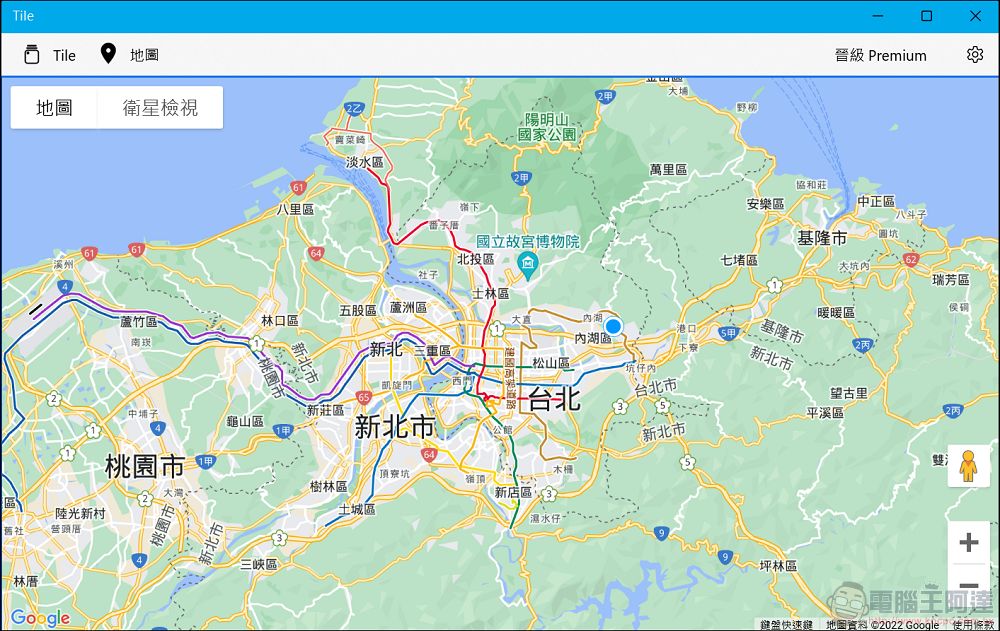Image resolution: width=1000 pixels, height=631 pixels.
Task: Click the 平溪區 district label
Action: tap(825, 413)
